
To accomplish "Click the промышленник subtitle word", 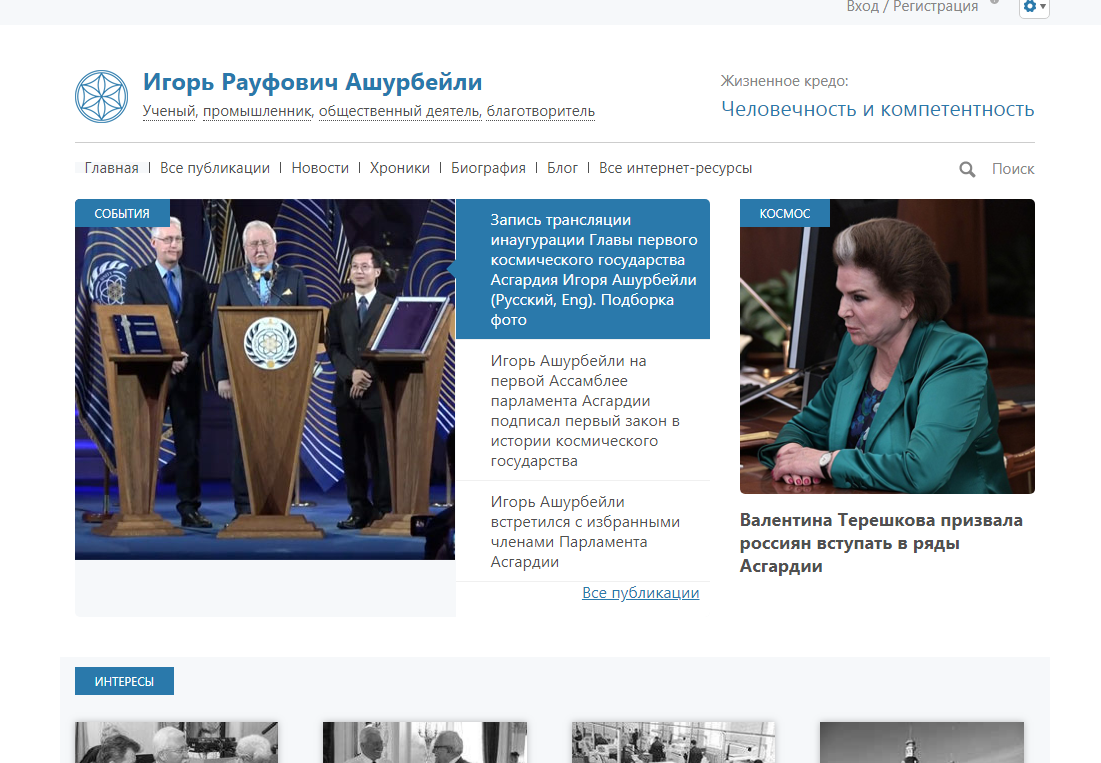I will click(258, 111).
